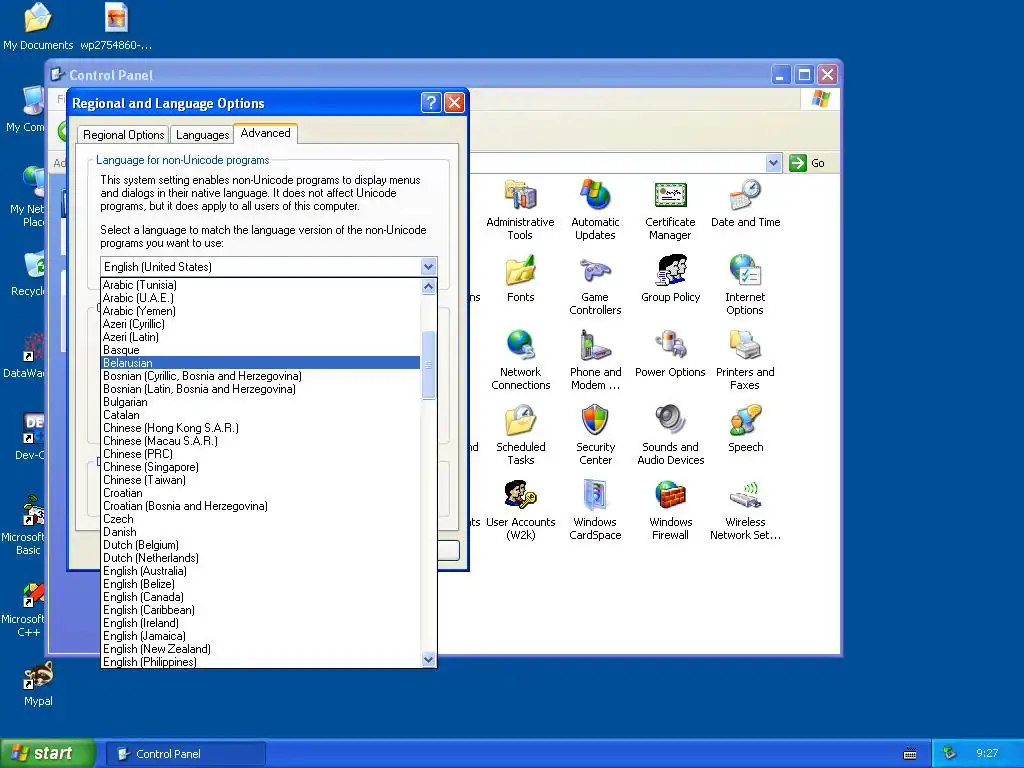Viewport: 1024px width, 768px height.
Task: Choose English (Philippines) from list
Action: point(261,662)
